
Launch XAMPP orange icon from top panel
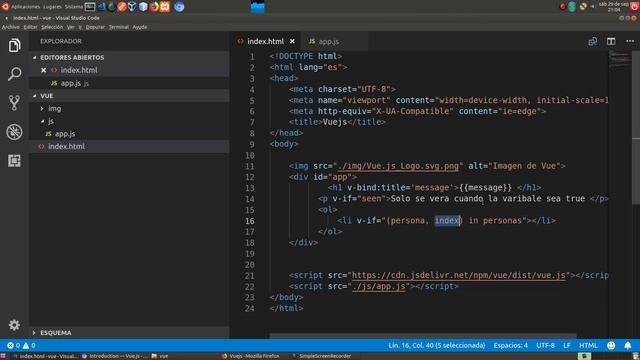165,7
